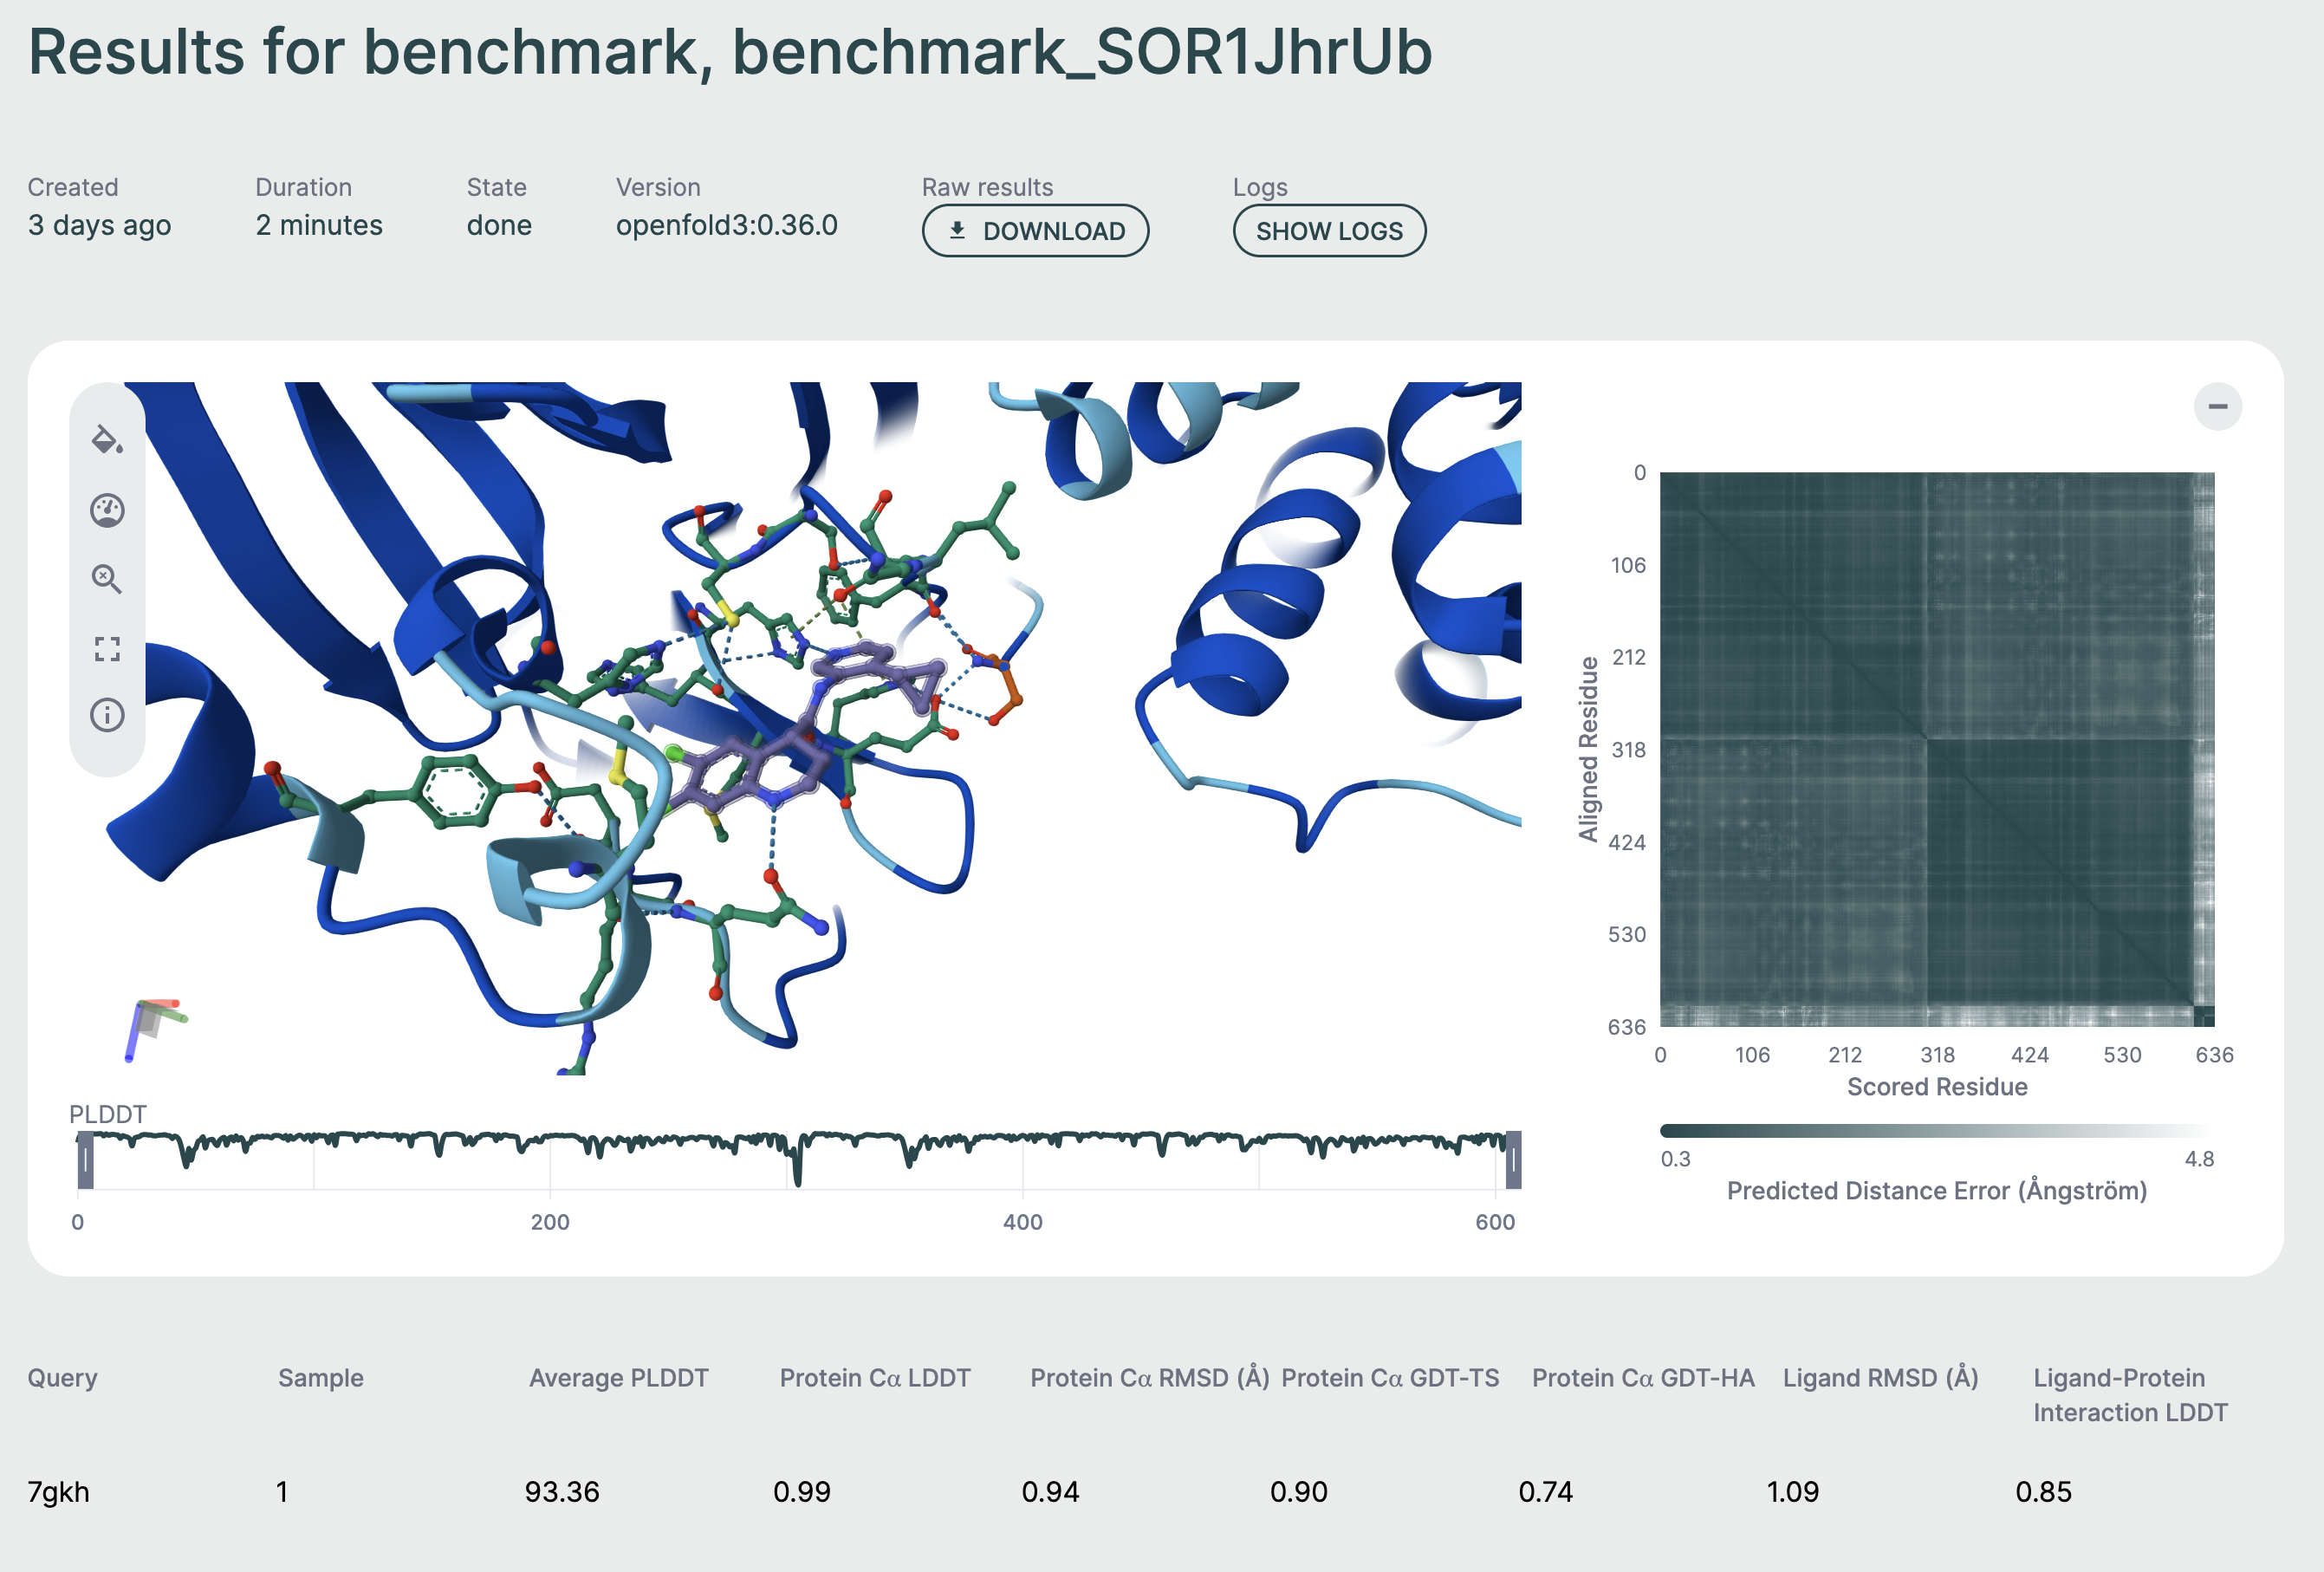Click the download arrow icon in Raw results

pyautogui.click(x=957, y=231)
